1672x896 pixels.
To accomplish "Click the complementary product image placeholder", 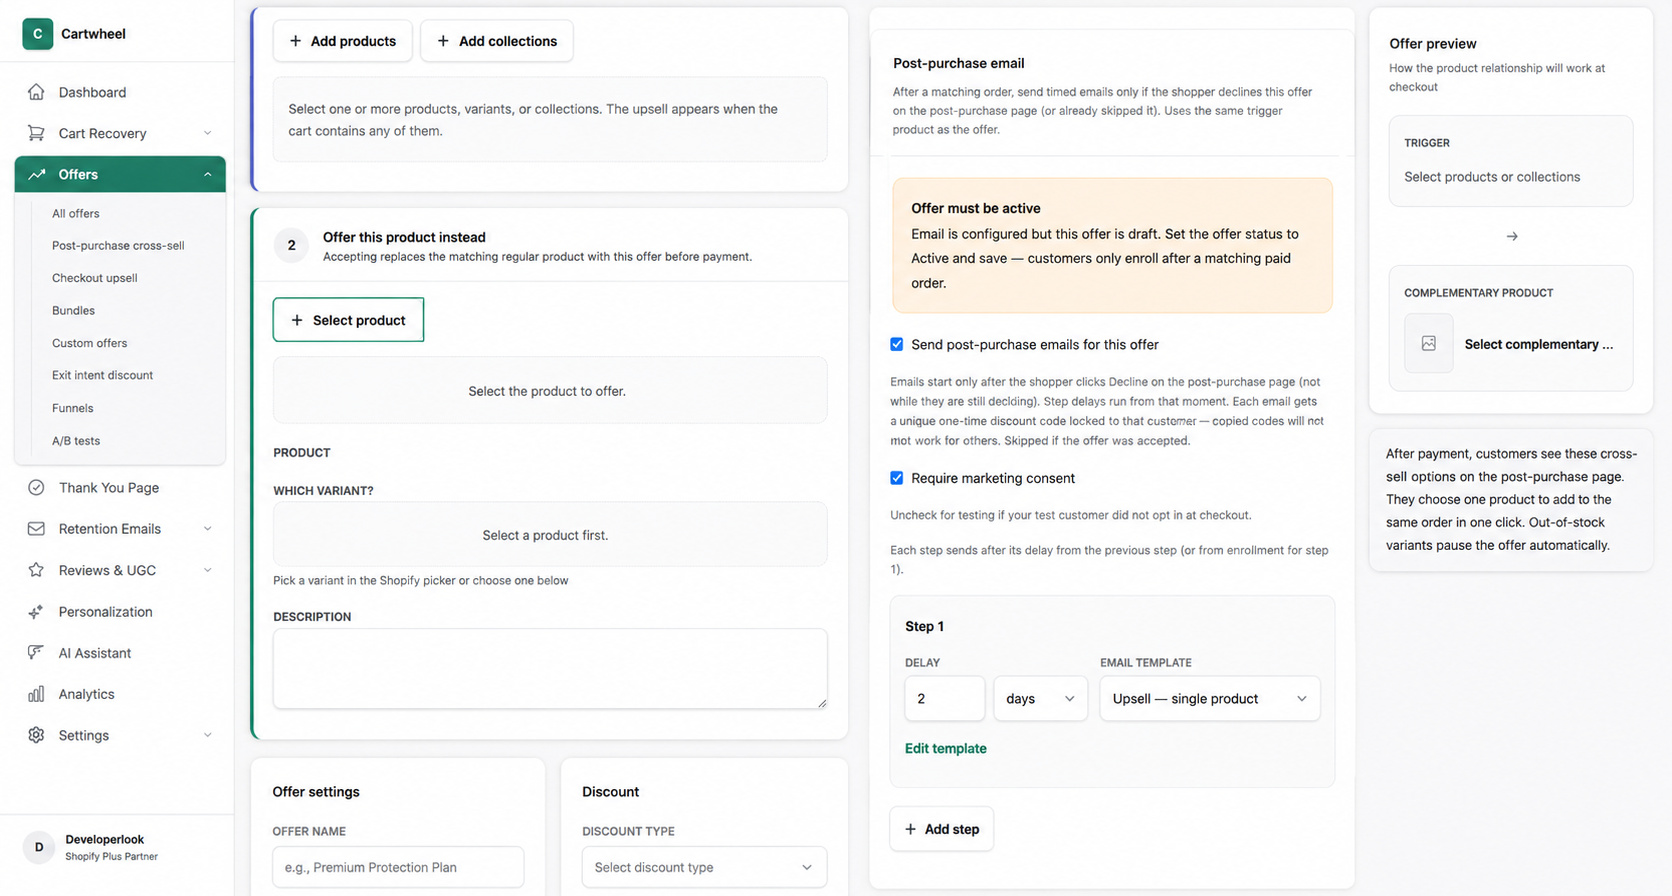I will (1429, 344).
